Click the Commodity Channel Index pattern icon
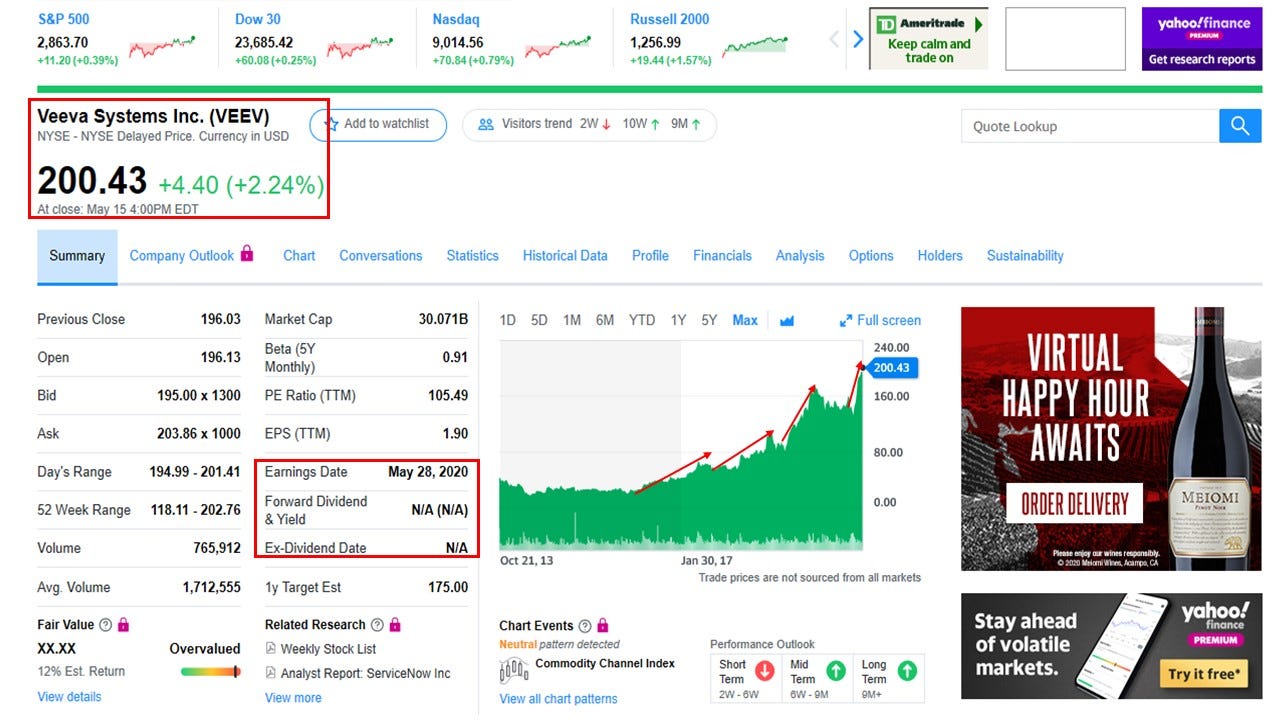This screenshot has height=720, width=1280. pos(514,671)
